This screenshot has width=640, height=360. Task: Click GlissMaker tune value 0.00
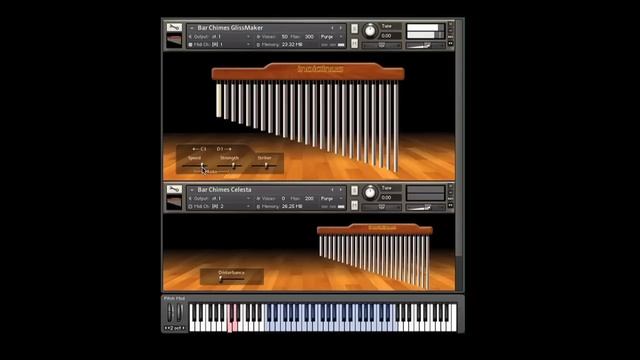386,36
